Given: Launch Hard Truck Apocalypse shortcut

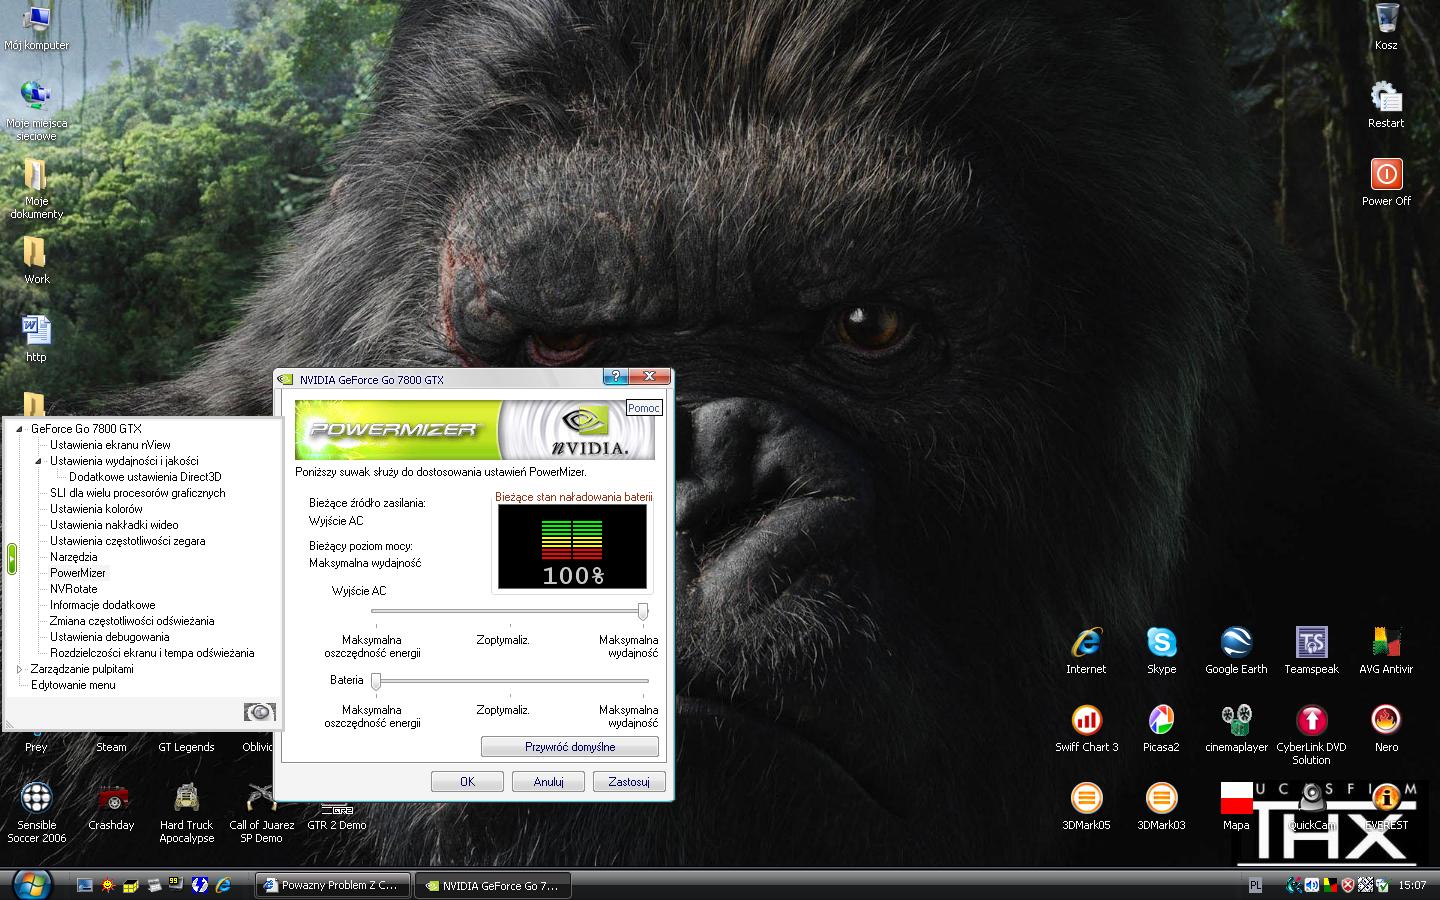Looking at the screenshot, I should [x=186, y=812].
